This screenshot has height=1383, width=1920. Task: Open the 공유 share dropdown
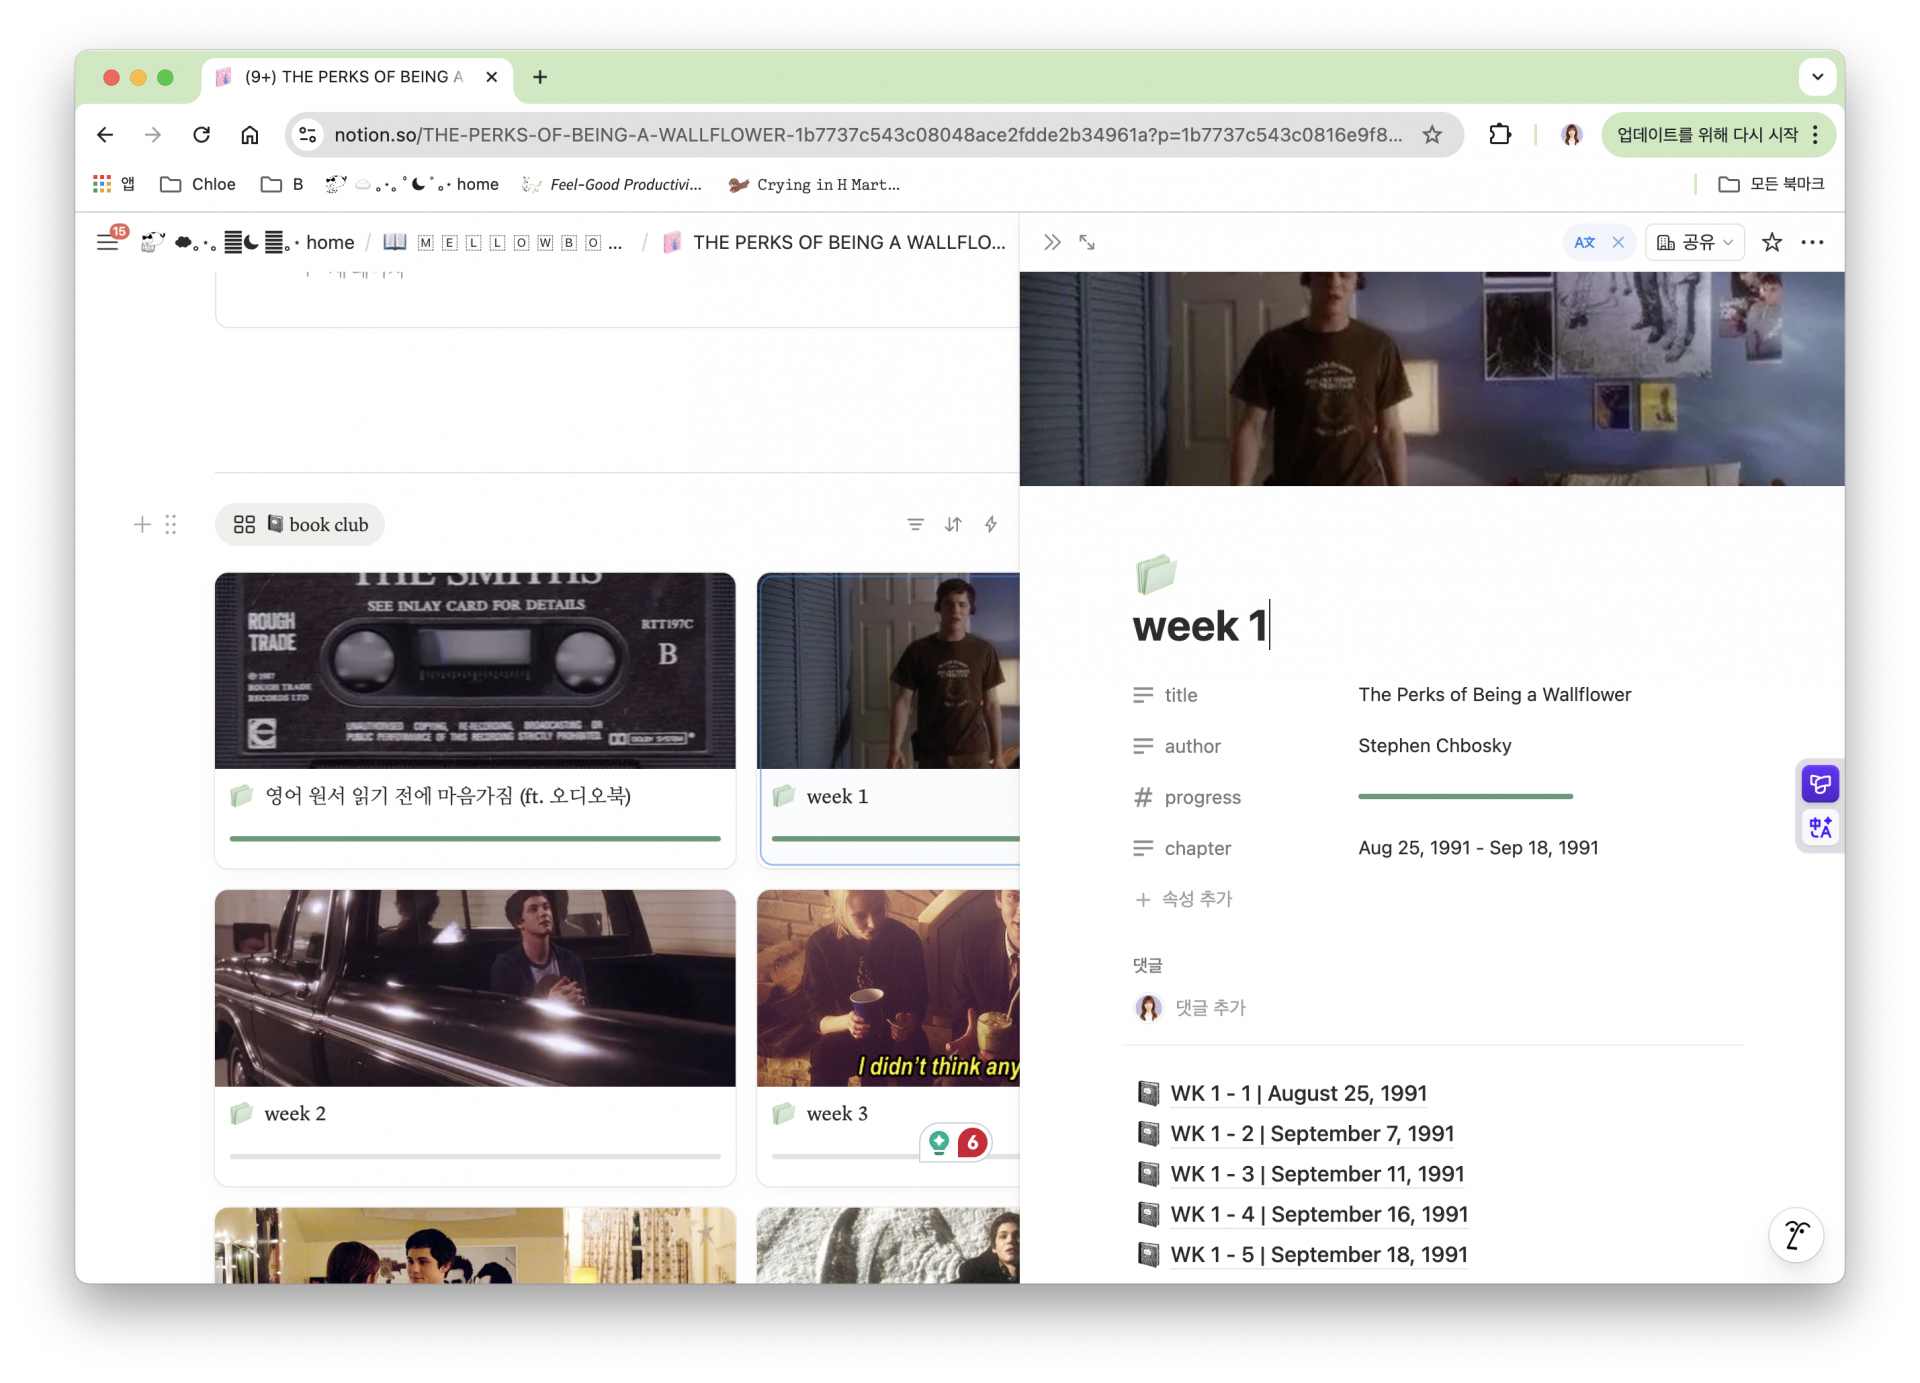1695,242
